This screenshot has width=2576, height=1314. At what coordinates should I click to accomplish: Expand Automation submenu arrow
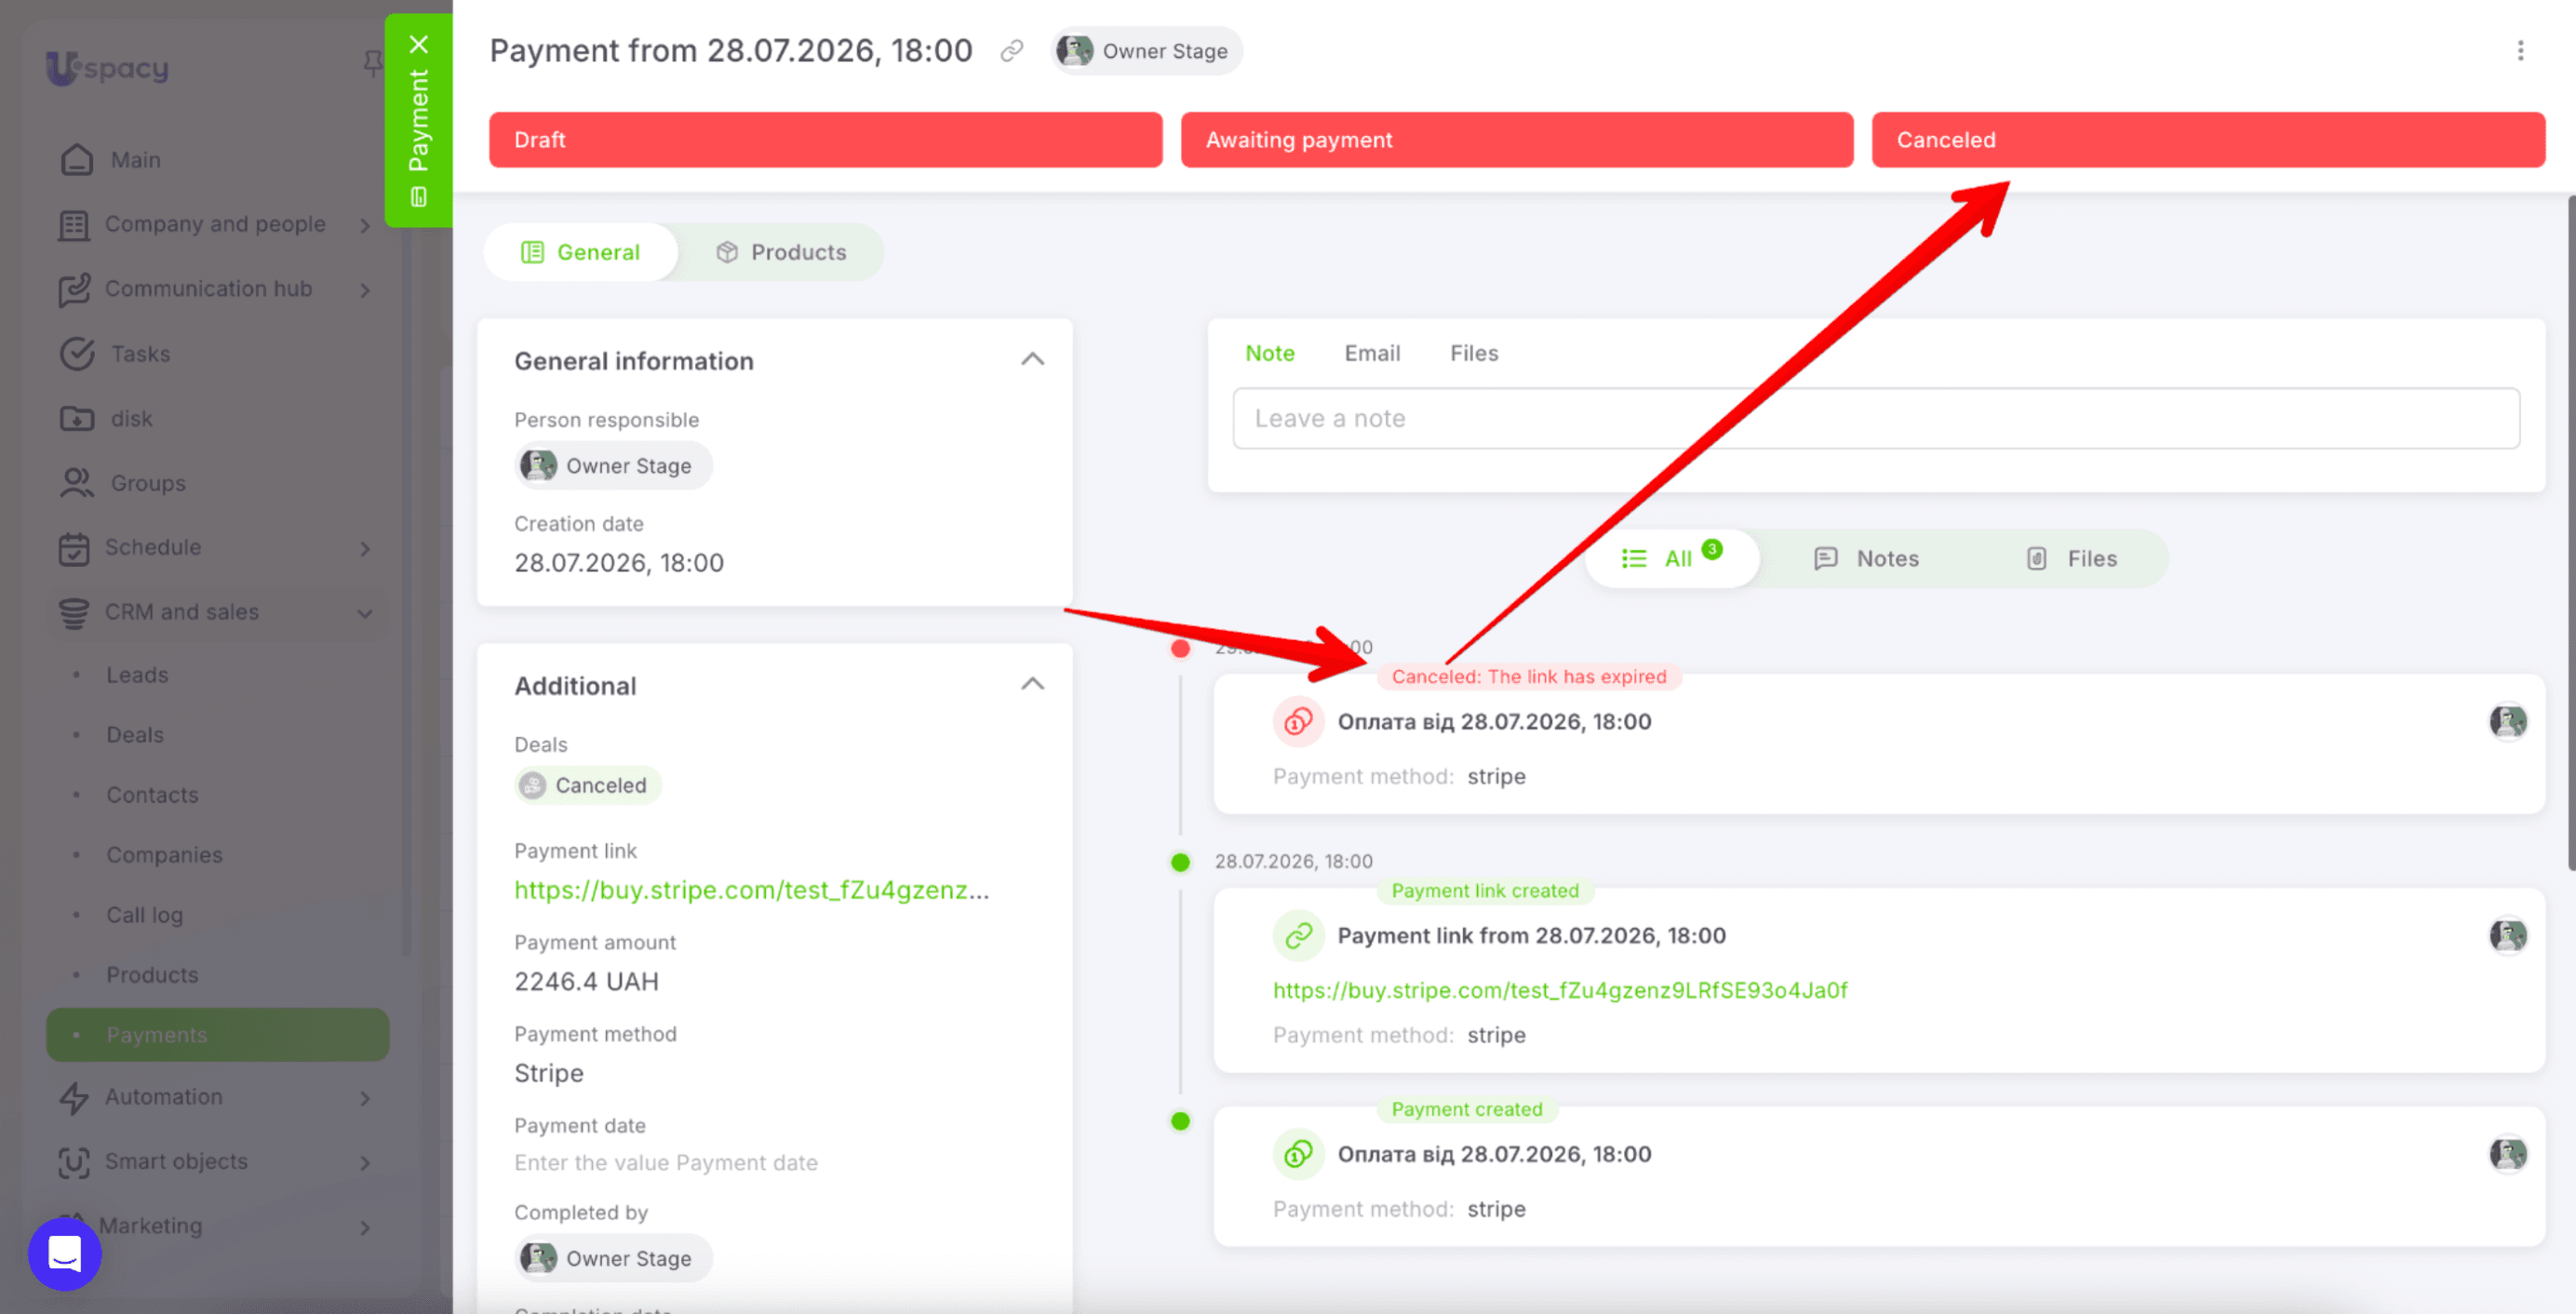pyautogui.click(x=365, y=1098)
